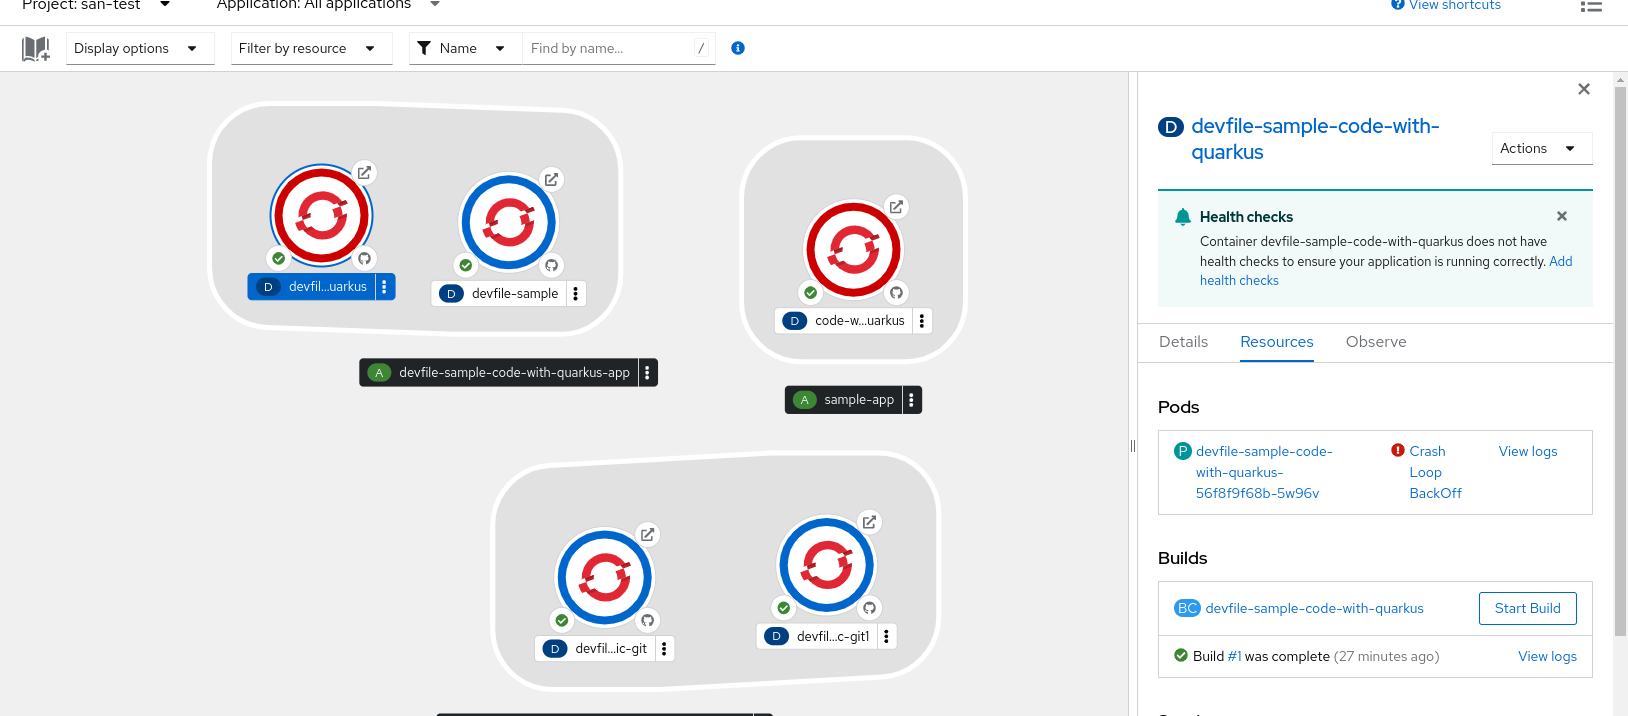Click build status check of devfil...c-git1 node
Screen dimensions: 1628x716
pos(784,608)
